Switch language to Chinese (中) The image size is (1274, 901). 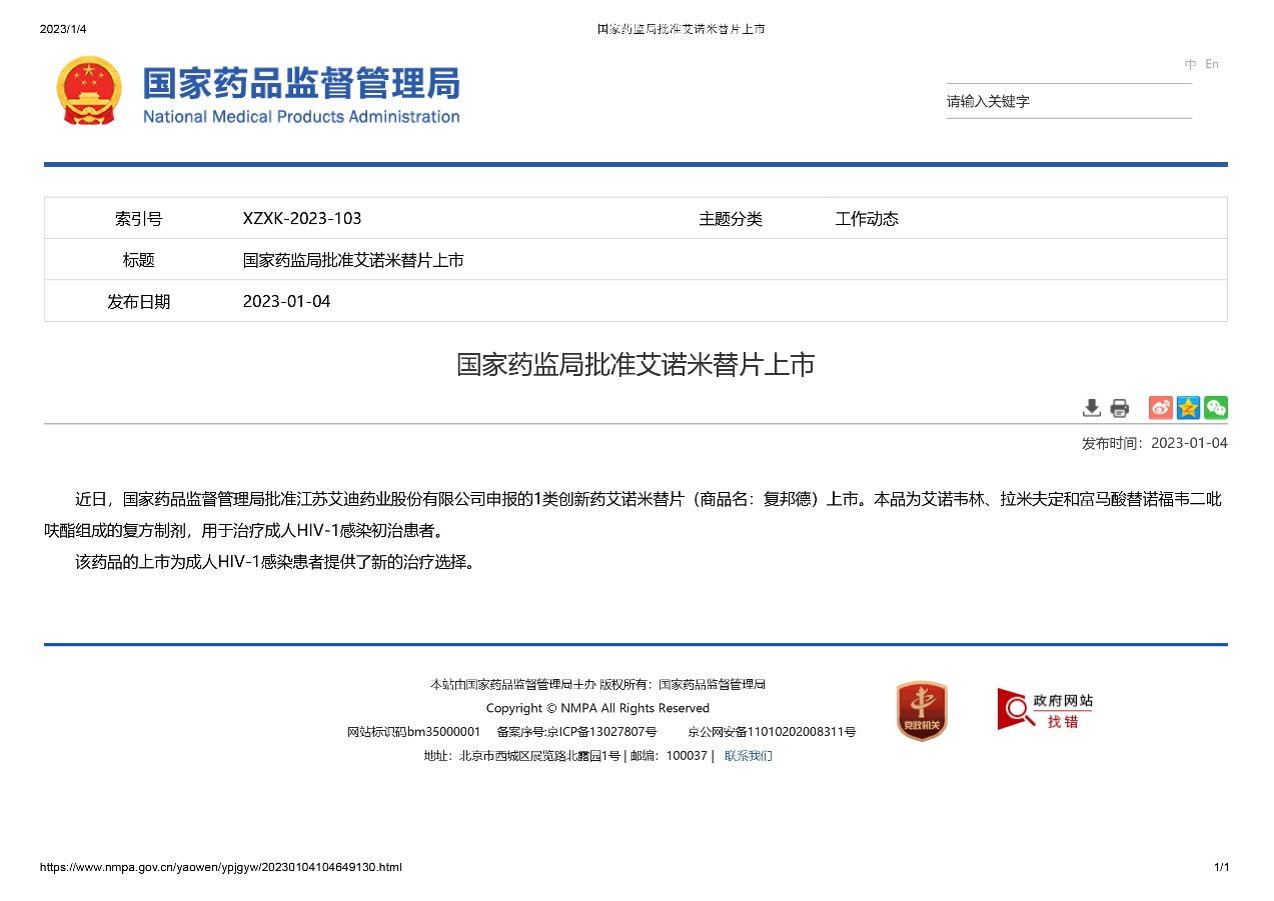click(1190, 64)
